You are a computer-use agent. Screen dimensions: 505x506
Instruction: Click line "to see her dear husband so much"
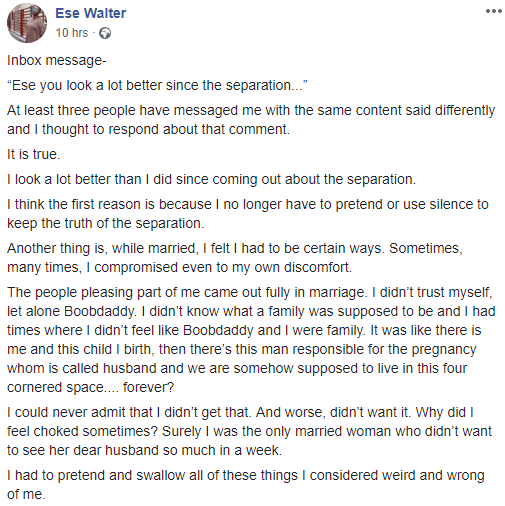[144, 450]
